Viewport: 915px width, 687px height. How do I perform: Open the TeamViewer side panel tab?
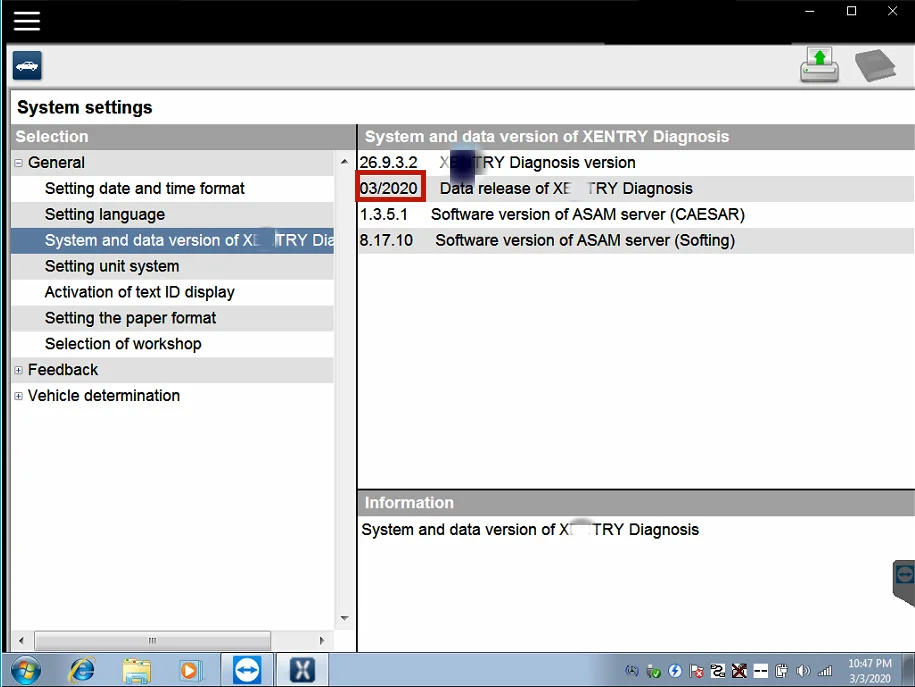[904, 583]
